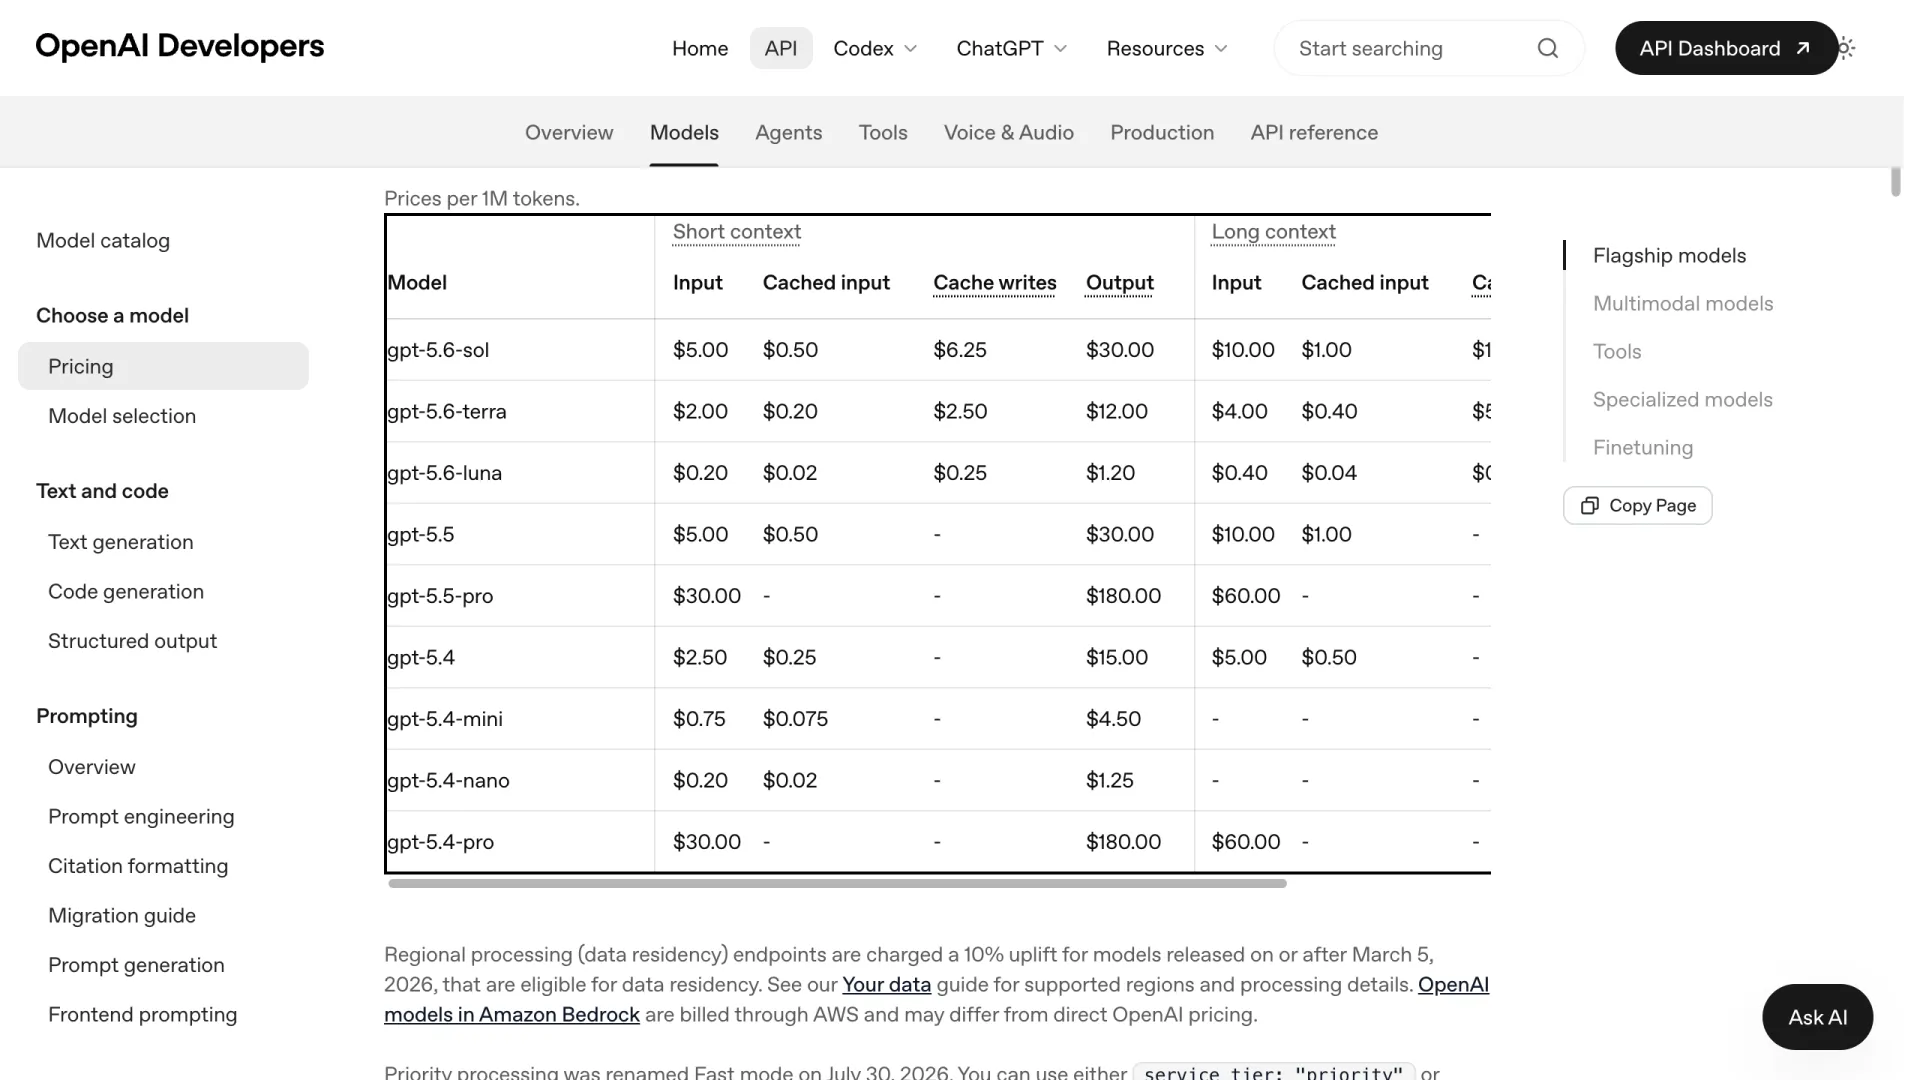Open the API reference tab
This screenshot has width=1920, height=1080.
pos(1314,132)
